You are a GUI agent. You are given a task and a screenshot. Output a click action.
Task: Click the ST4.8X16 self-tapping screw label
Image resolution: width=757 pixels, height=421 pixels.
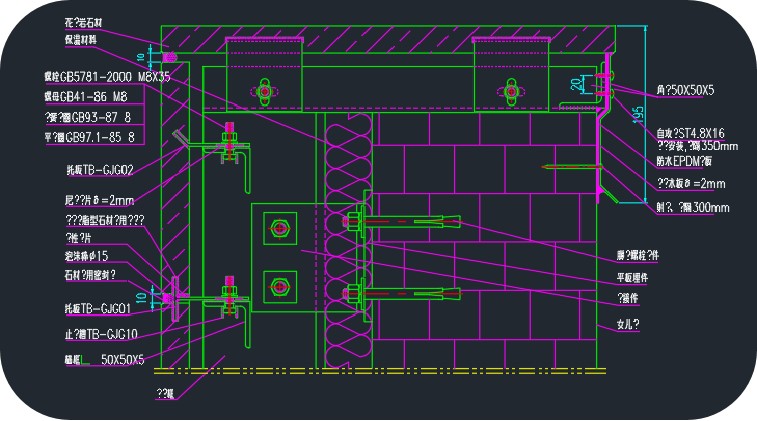click(690, 132)
